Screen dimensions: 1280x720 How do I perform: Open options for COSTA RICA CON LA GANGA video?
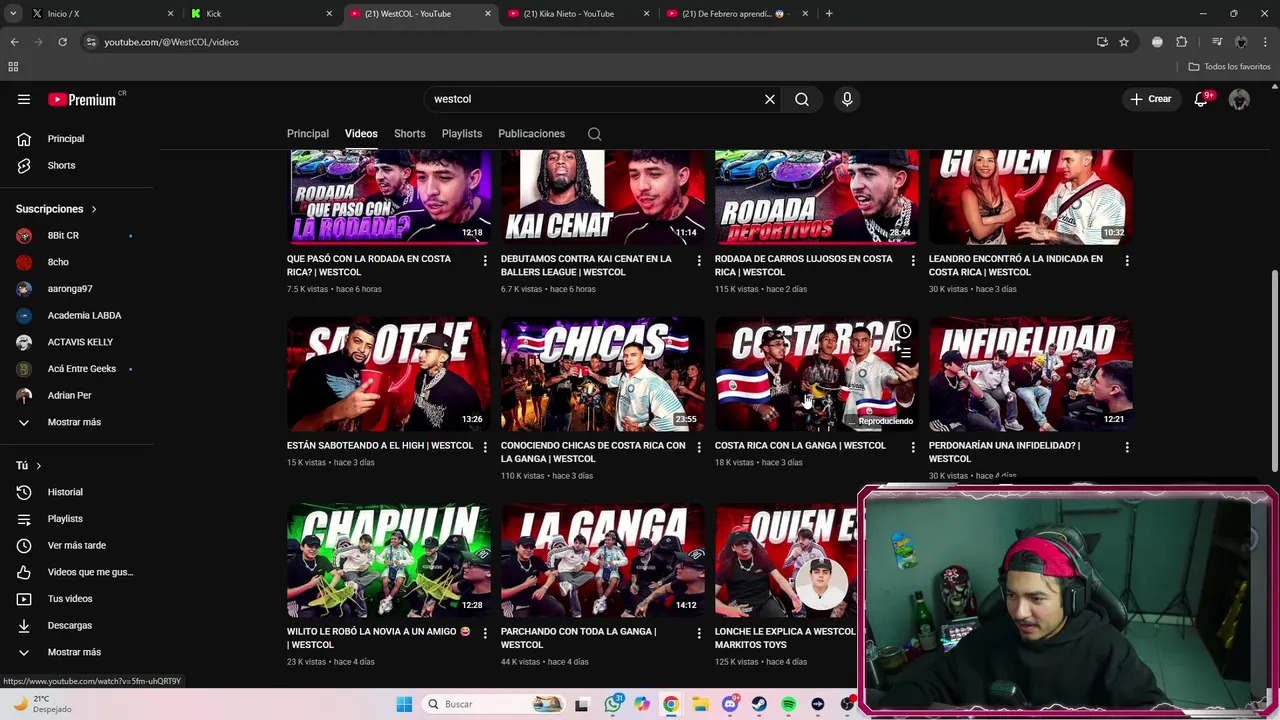pyautogui.click(x=913, y=447)
